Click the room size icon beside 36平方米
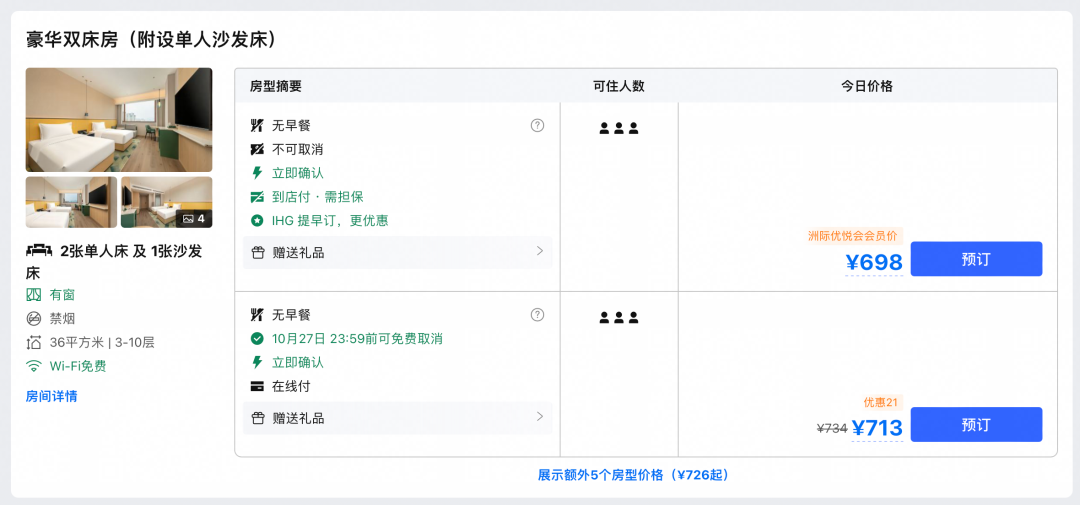The image size is (1080, 505). click(34, 342)
